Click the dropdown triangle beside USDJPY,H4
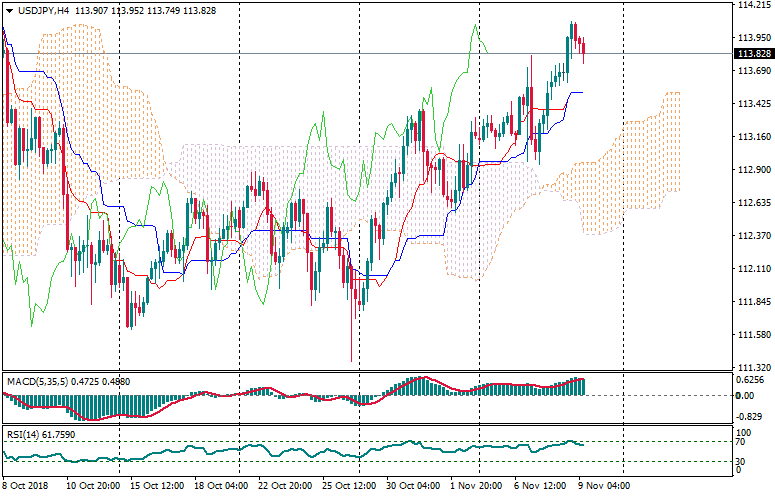 [x=9, y=10]
